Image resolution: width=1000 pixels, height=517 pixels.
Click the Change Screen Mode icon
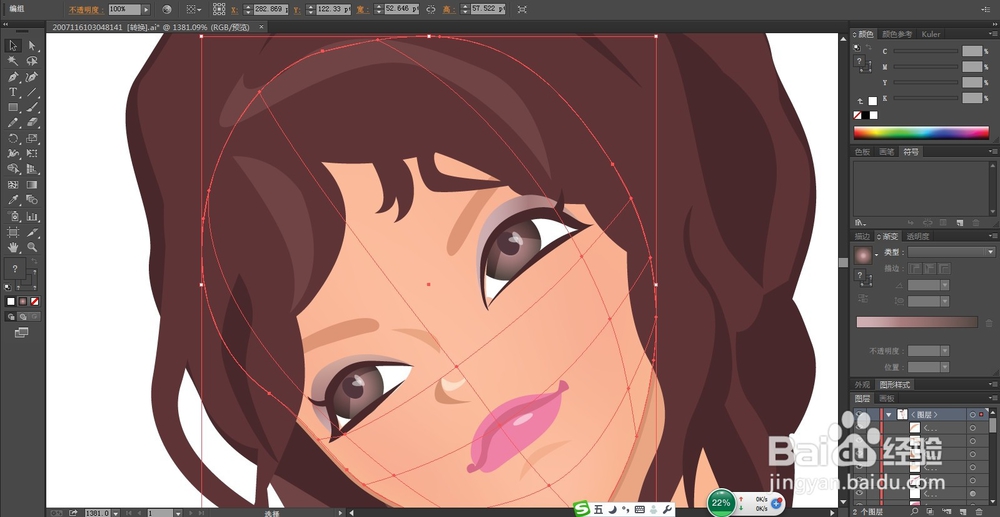[x=21, y=332]
